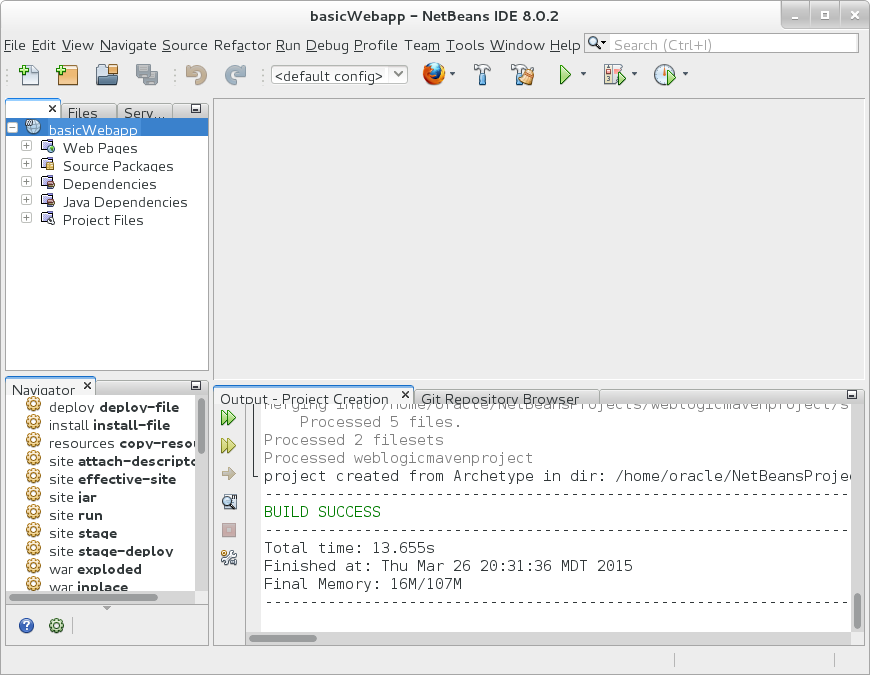Screen dimensions: 870x675
Task: Click the New File toolbar icon
Action: (29, 75)
